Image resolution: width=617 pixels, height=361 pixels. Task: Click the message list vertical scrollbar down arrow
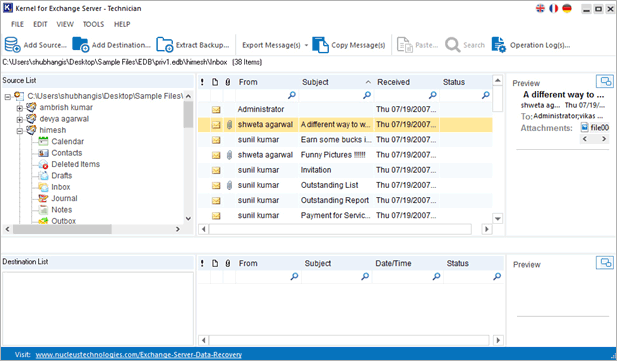498,218
